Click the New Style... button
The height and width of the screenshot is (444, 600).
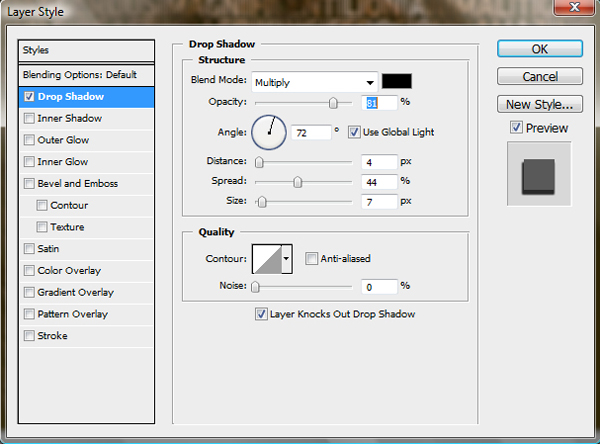[x=540, y=104]
